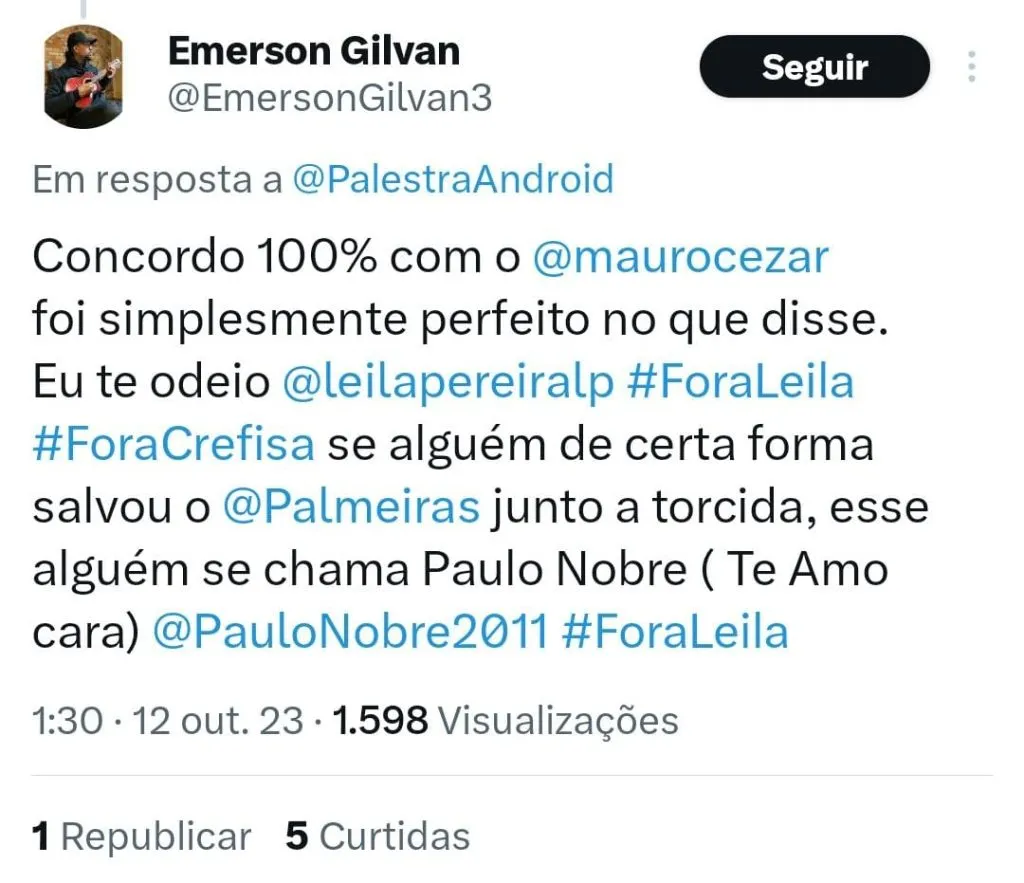Open the #ForaCrefisa hashtag
The width and height of the screenshot is (1024, 883).
[173, 444]
